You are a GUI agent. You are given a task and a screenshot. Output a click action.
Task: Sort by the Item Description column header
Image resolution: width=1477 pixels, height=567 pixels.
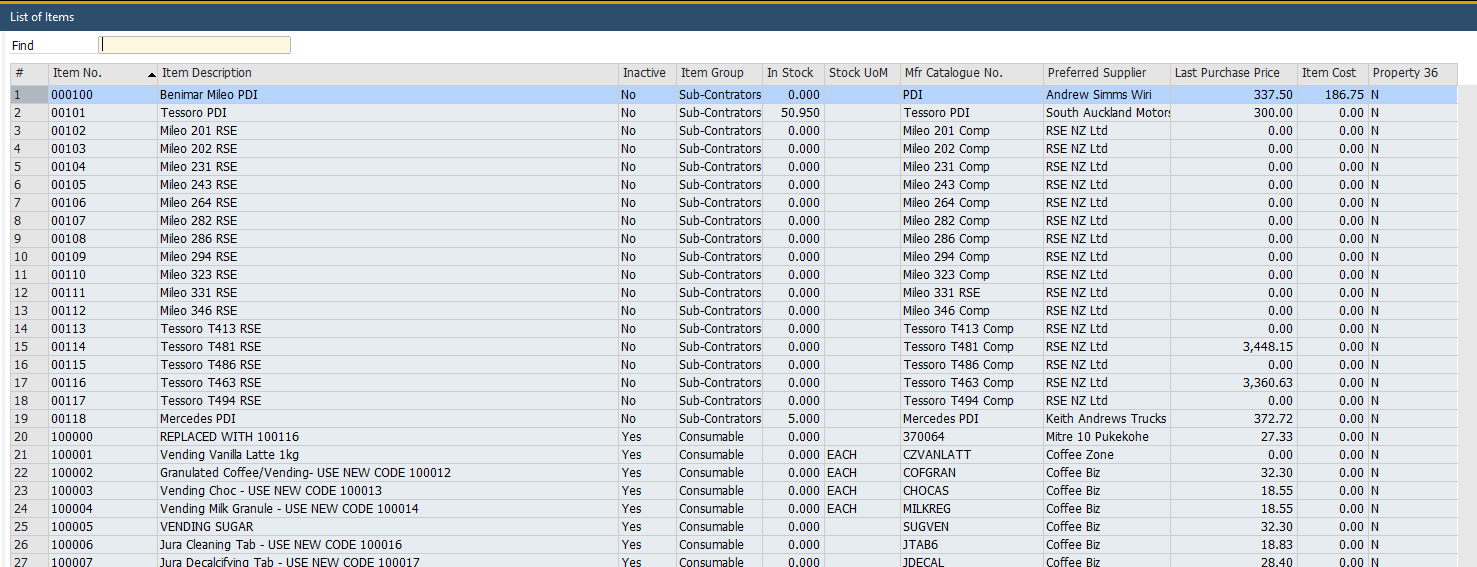(x=387, y=73)
